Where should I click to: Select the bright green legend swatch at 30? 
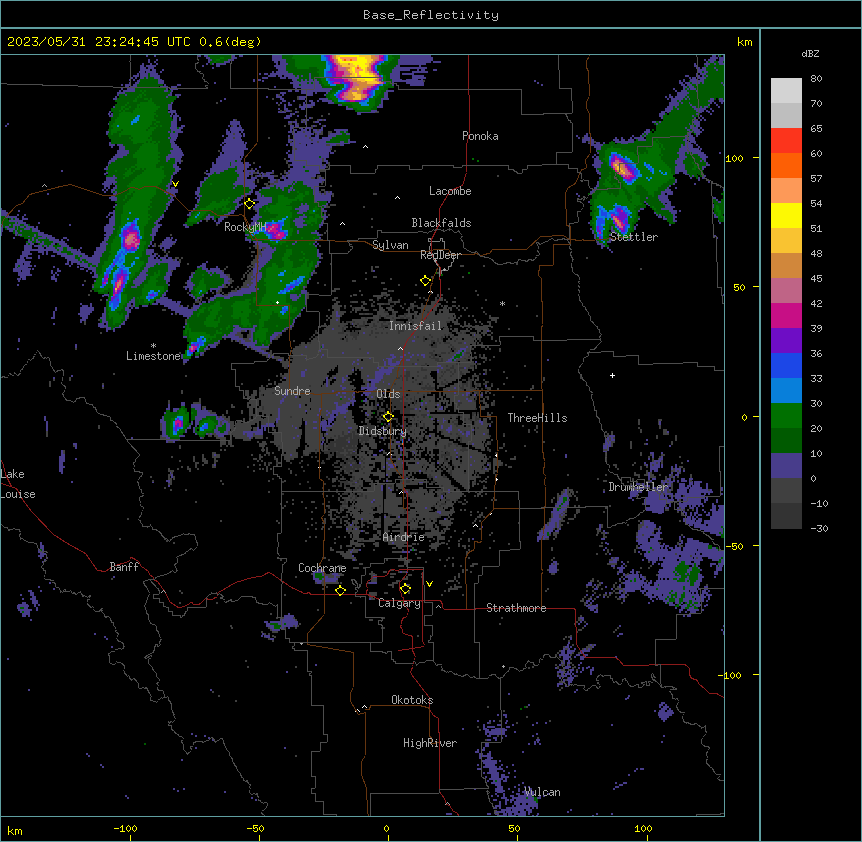(x=786, y=416)
